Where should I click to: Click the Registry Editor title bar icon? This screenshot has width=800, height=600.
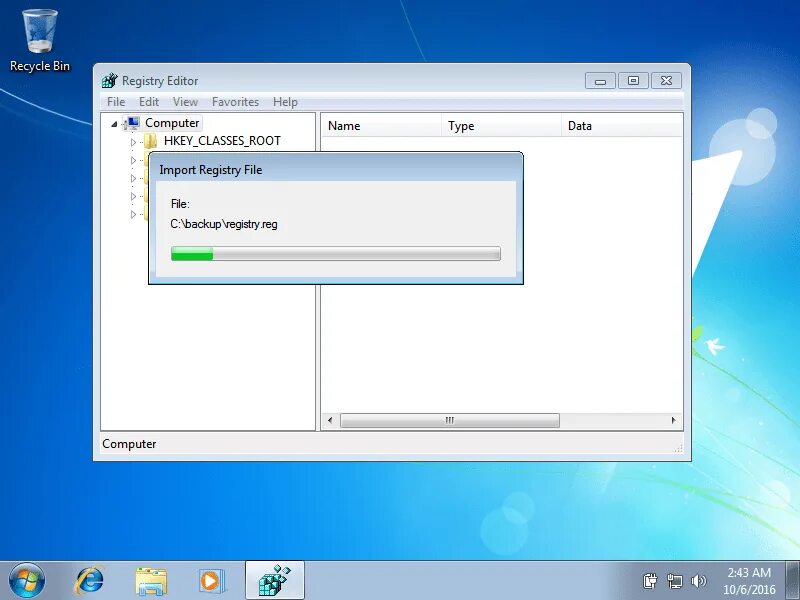109,81
